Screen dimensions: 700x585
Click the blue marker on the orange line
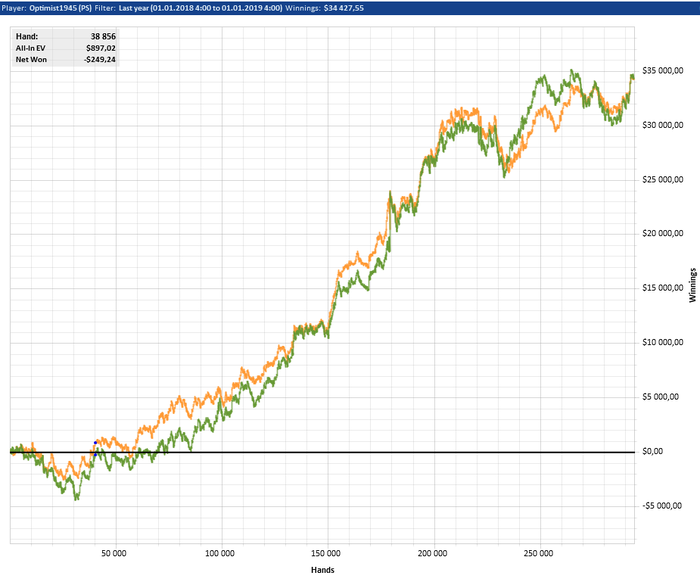tap(95, 443)
